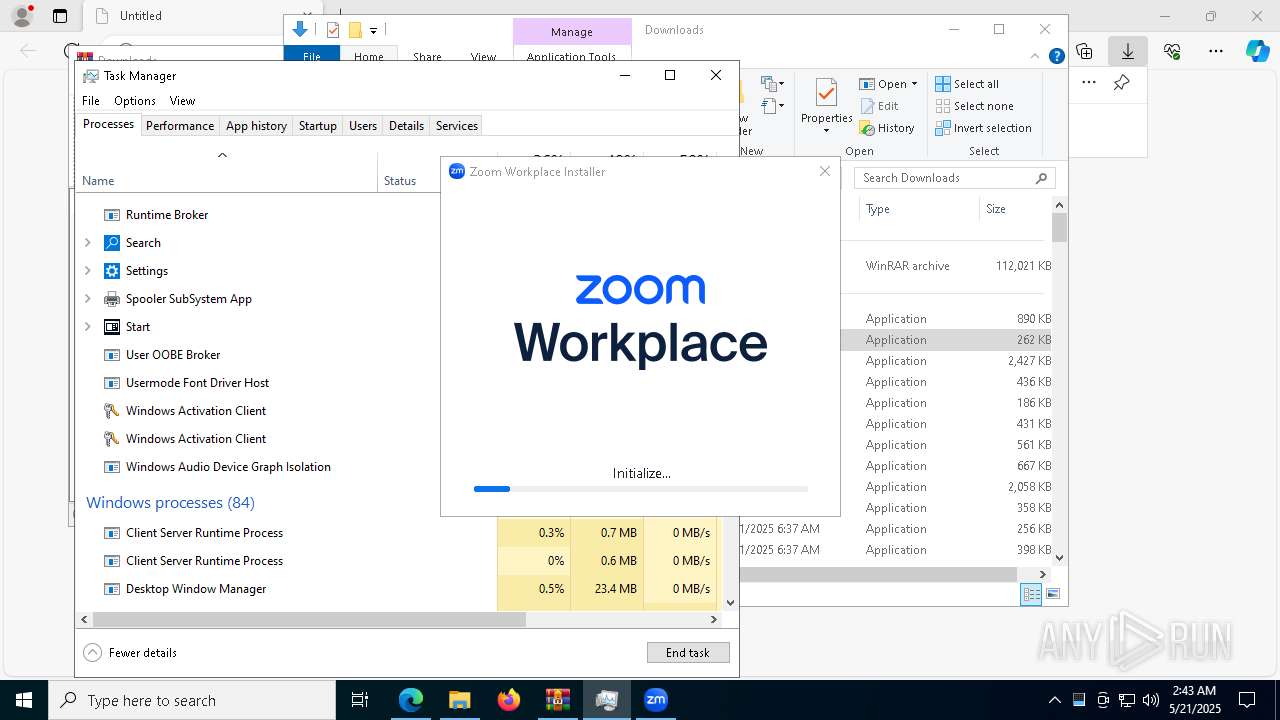The height and width of the screenshot is (720, 1280).
Task: Launch Copilot icon in Edge
Action: [1258, 51]
